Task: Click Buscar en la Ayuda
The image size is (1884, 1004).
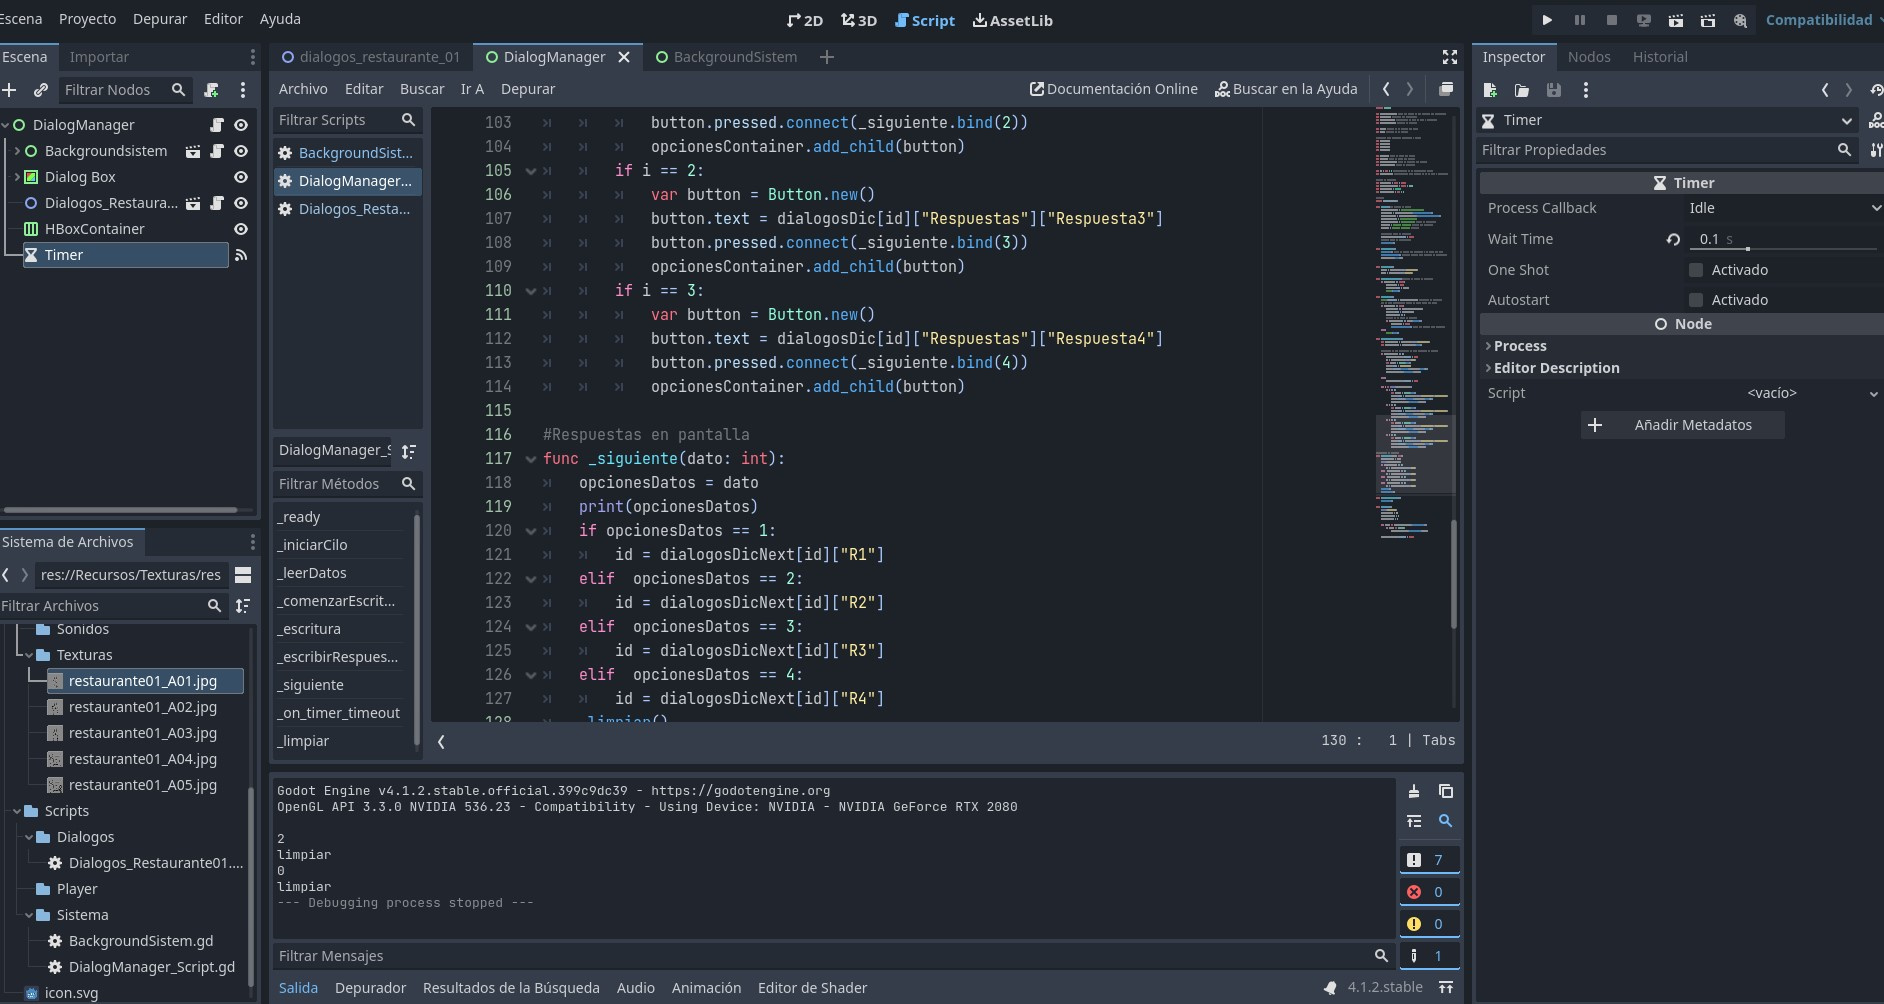Action: click(x=1286, y=89)
